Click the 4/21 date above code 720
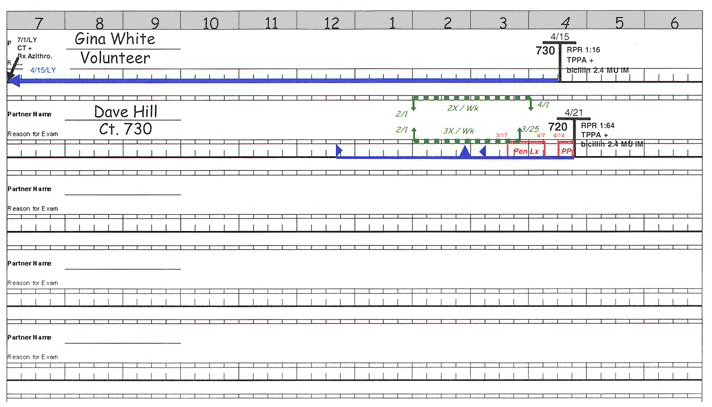Viewport: 712px width, 407px height. (x=573, y=114)
